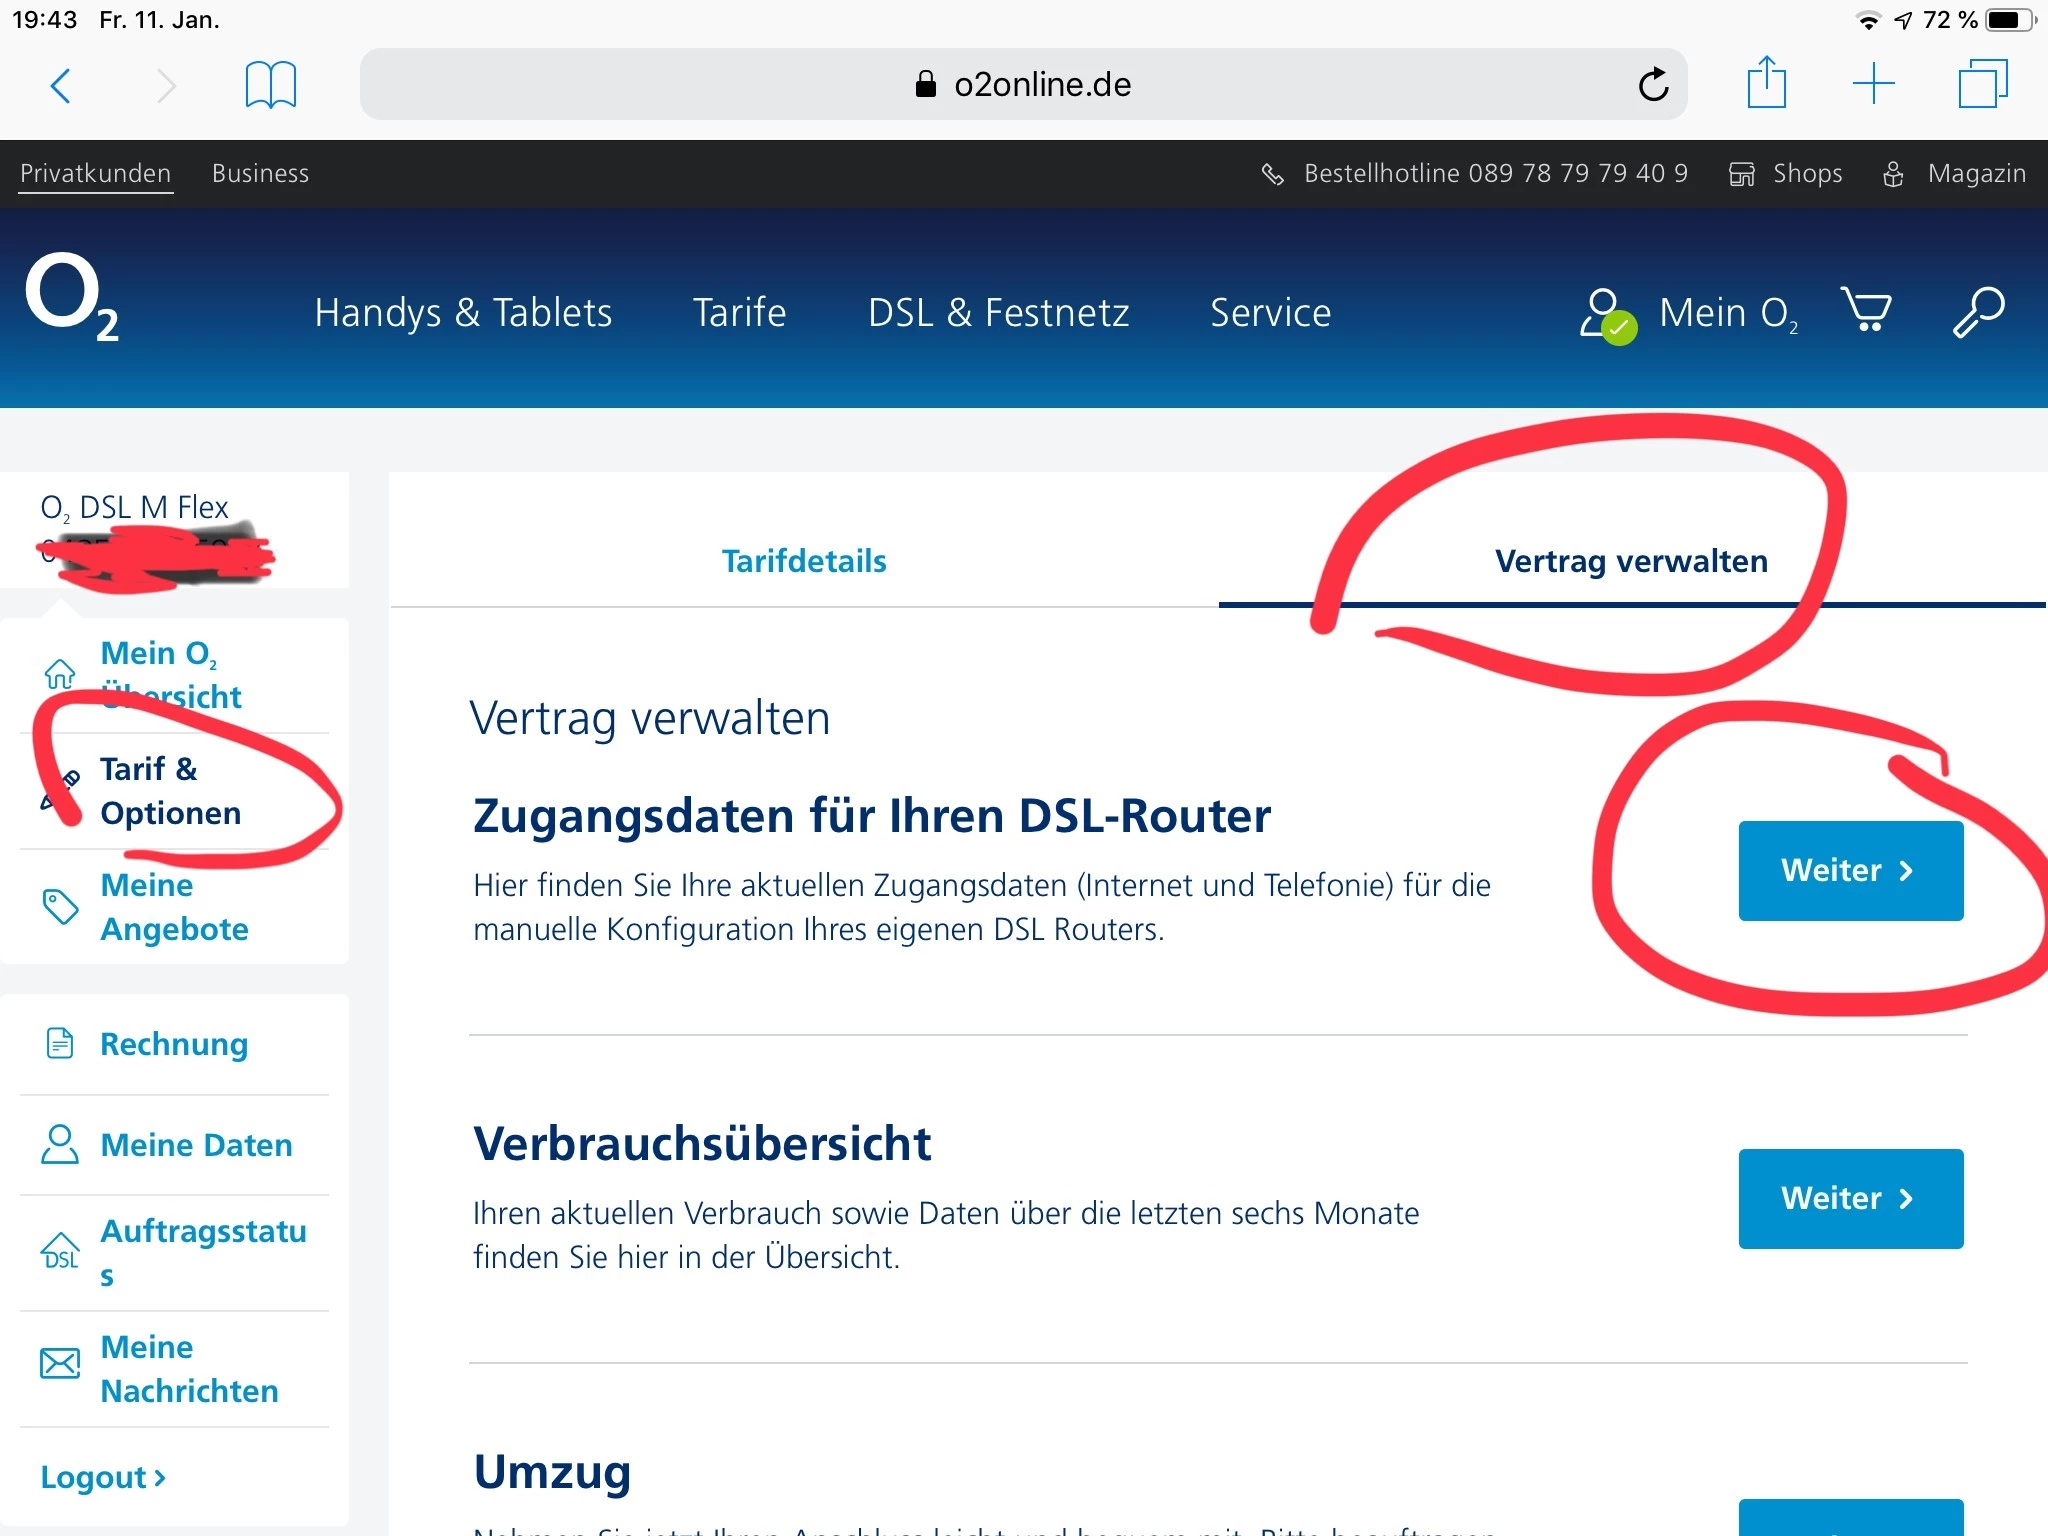The width and height of the screenshot is (2048, 1536).
Task: Switch to Business customer section
Action: (x=260, y=174)
